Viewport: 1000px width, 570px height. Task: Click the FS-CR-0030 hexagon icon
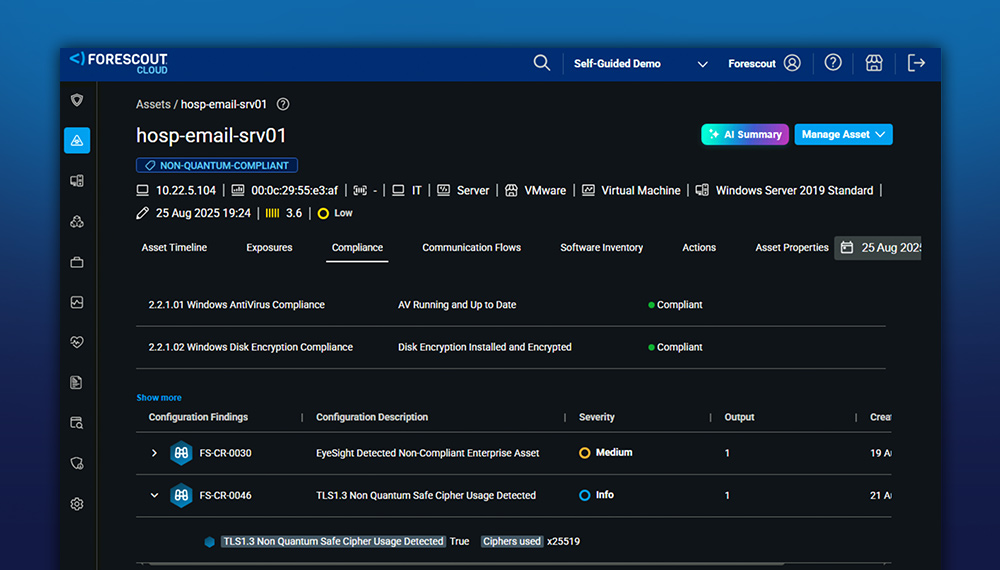181,453
